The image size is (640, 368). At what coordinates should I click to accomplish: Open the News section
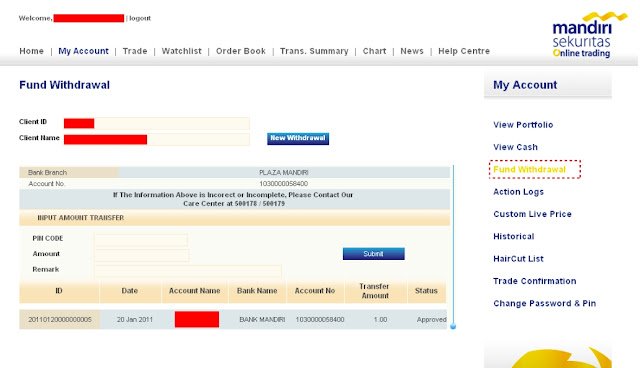coord(412,51)
